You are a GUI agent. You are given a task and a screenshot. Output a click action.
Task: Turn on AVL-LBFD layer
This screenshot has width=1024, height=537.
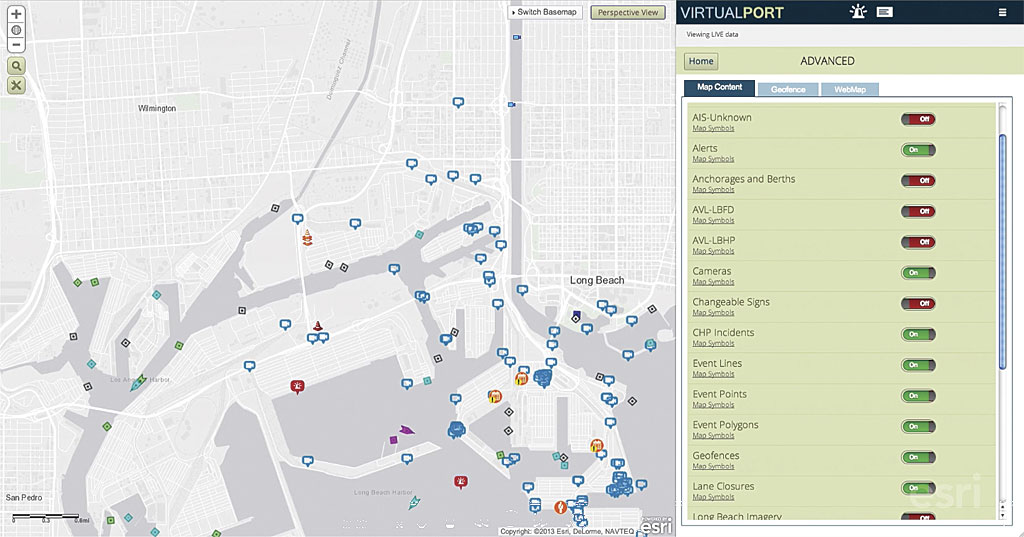[918, 211]
